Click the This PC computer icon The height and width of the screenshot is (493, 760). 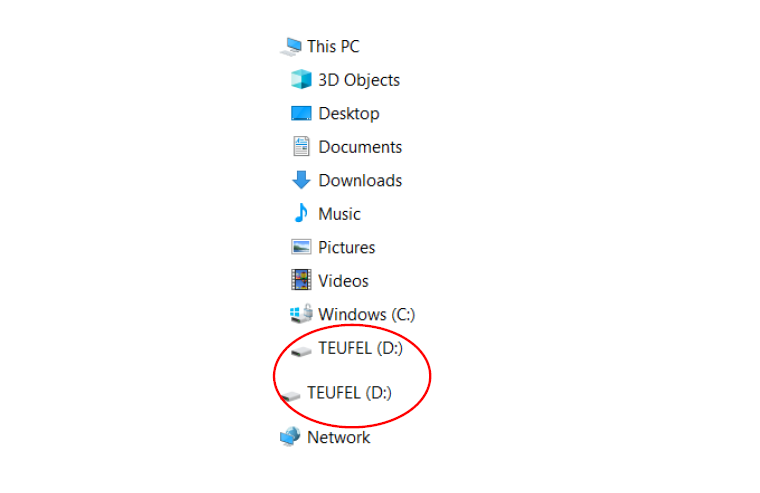click(291, 47)
